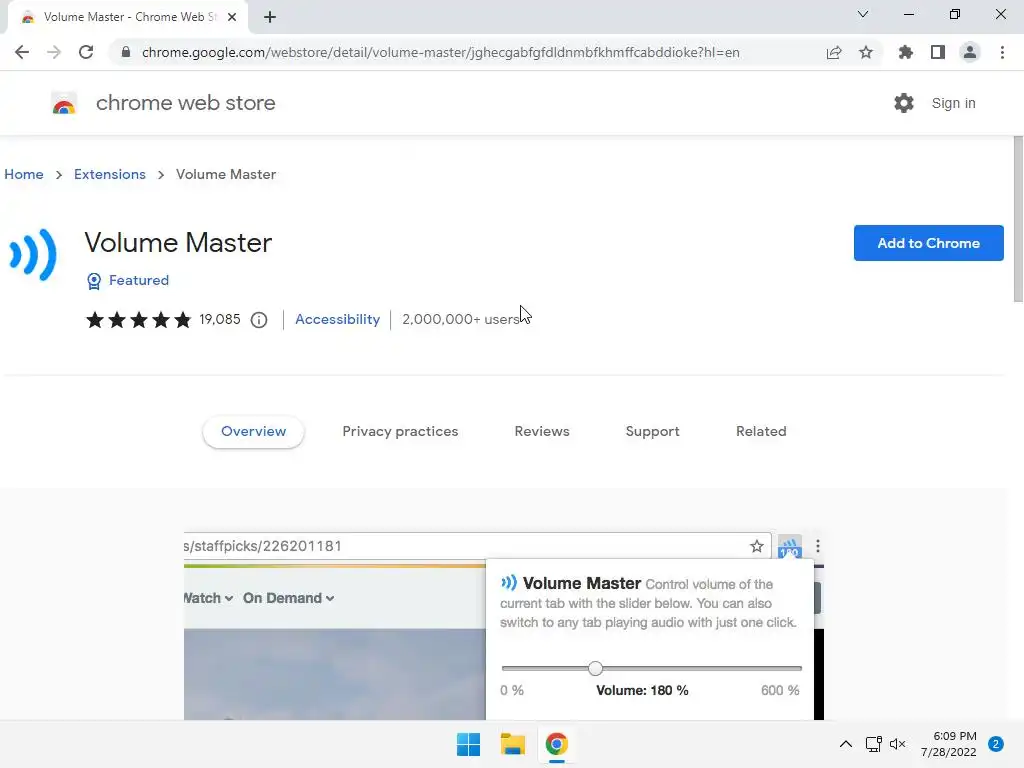Screen dimensions: 1024x768
Task: Open notification center badge
Action: pyautogui.click(x=995, y=744)
